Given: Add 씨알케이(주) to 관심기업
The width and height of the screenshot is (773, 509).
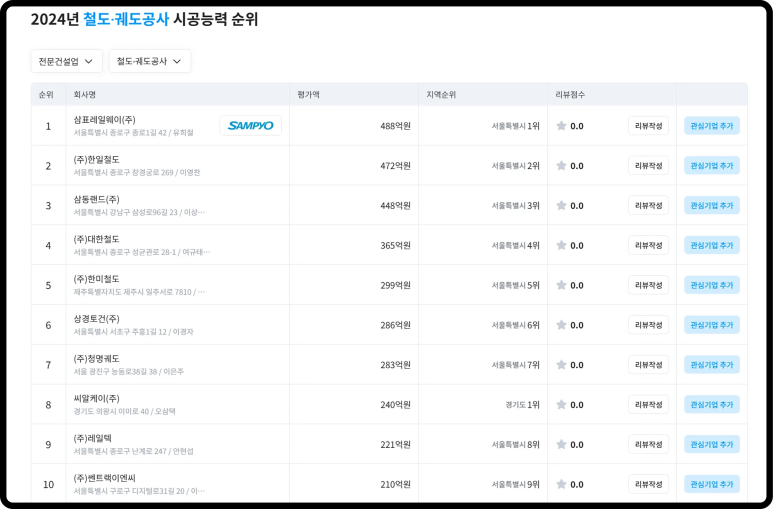Looking at the screenshot, I should pos(712,404).
